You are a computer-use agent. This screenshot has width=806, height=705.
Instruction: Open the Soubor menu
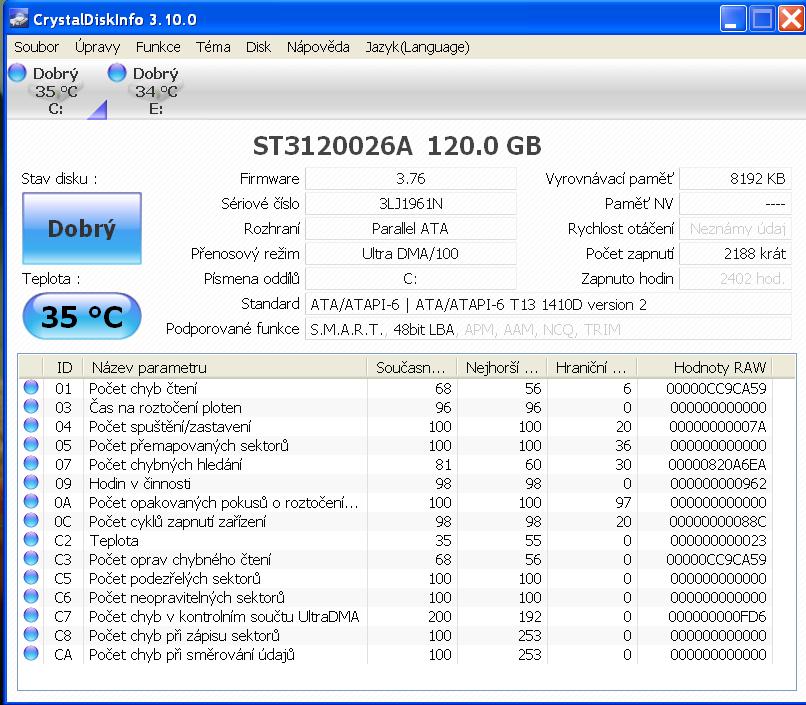[36, 47]
